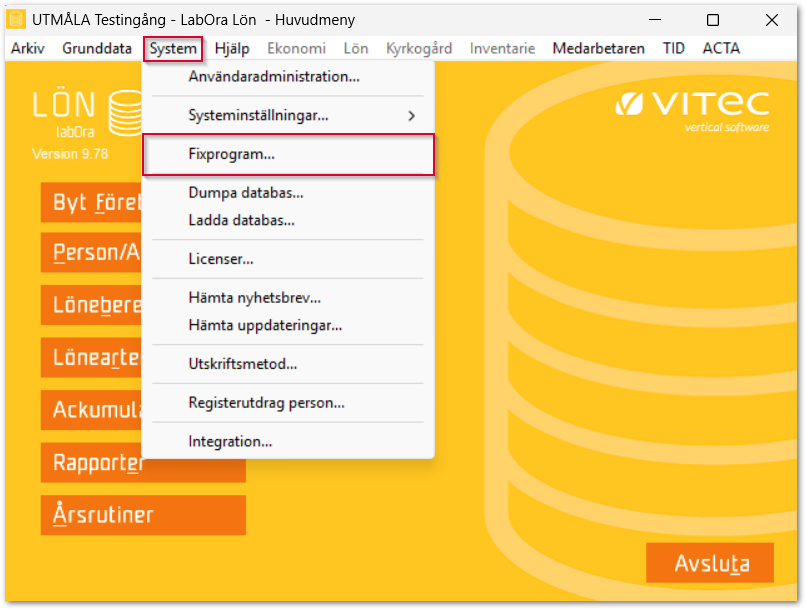Image resolution: width=806 pixels, height=610 pixels.
Task: Select the greyed-out Ekonomi menu item
Action: click(296, 48)
